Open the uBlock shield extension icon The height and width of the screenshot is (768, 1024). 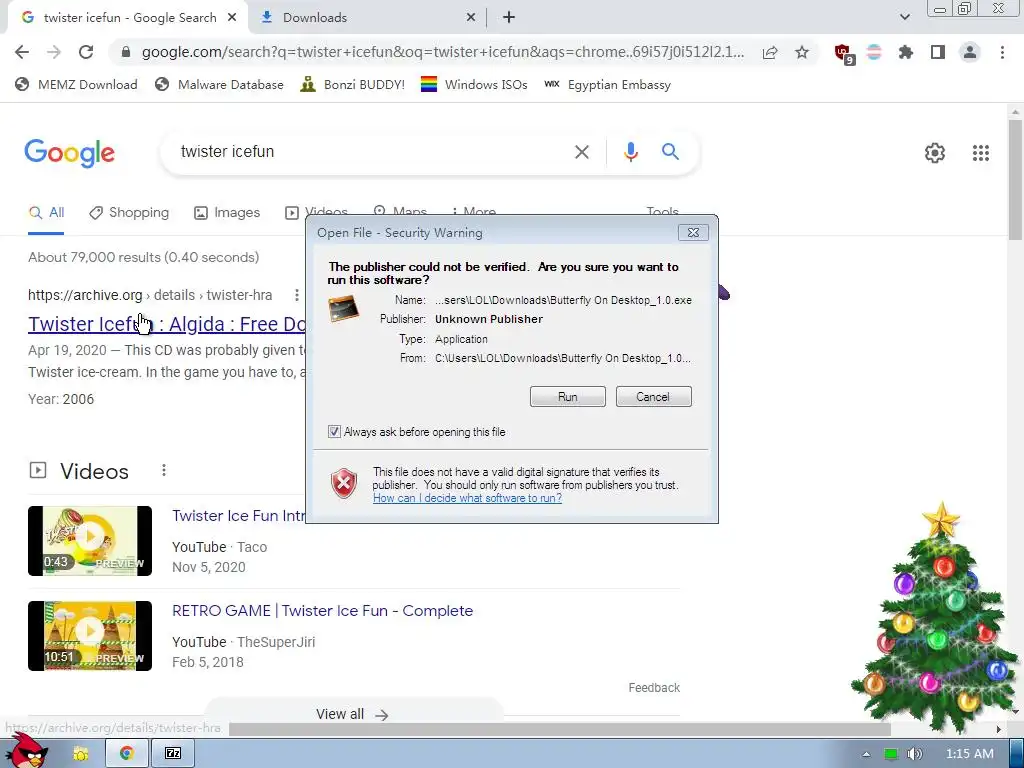point(844,54)
